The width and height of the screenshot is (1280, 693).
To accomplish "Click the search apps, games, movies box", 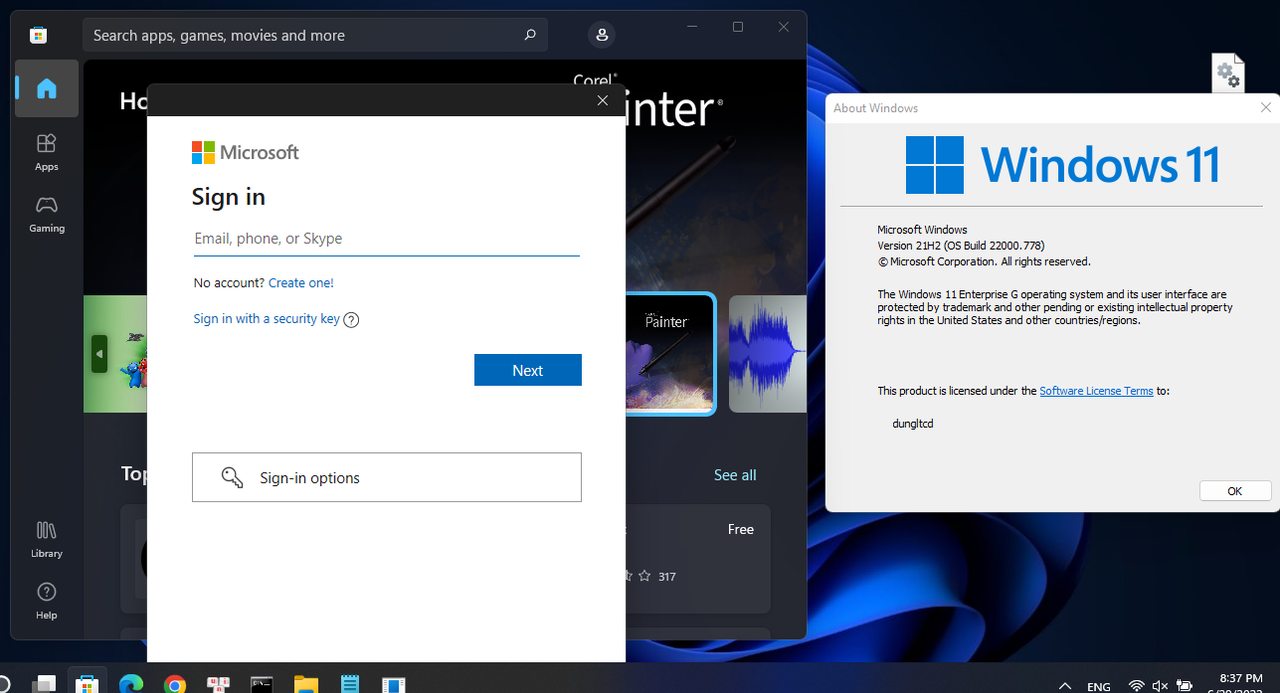I will [x=315, y=35].
